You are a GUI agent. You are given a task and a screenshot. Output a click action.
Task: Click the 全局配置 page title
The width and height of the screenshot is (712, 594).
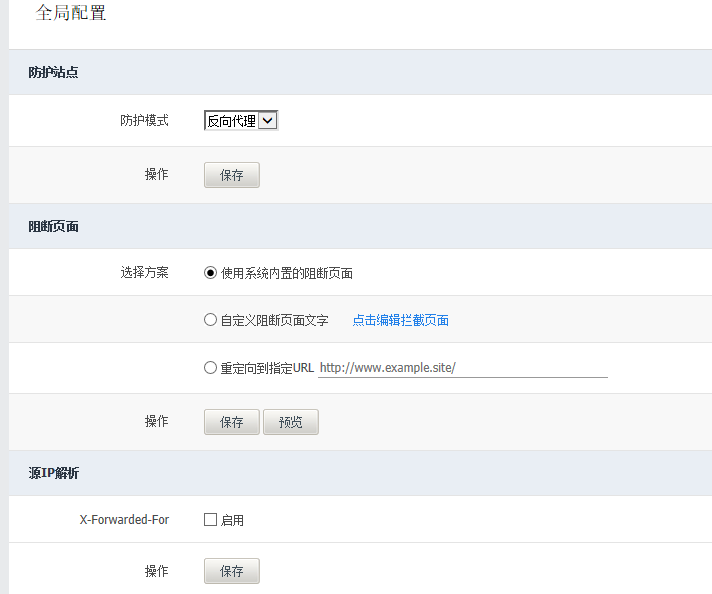[71, 13]
